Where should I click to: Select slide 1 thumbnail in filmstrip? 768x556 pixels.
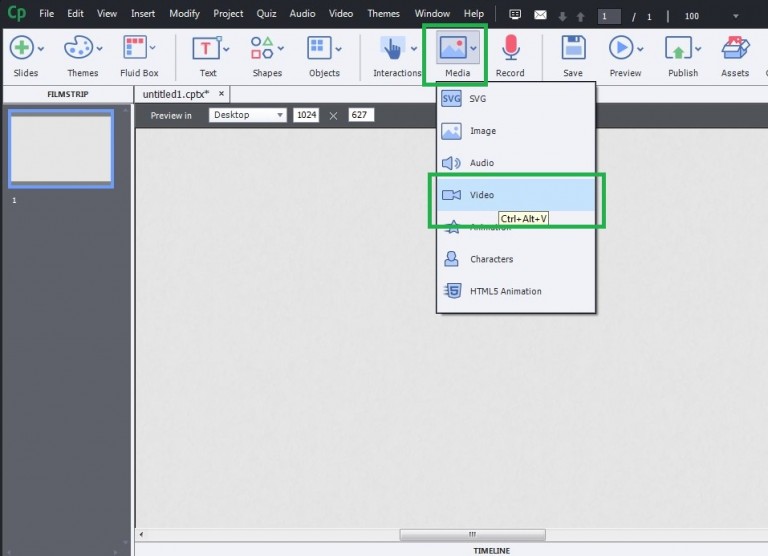tap(61, 149)
